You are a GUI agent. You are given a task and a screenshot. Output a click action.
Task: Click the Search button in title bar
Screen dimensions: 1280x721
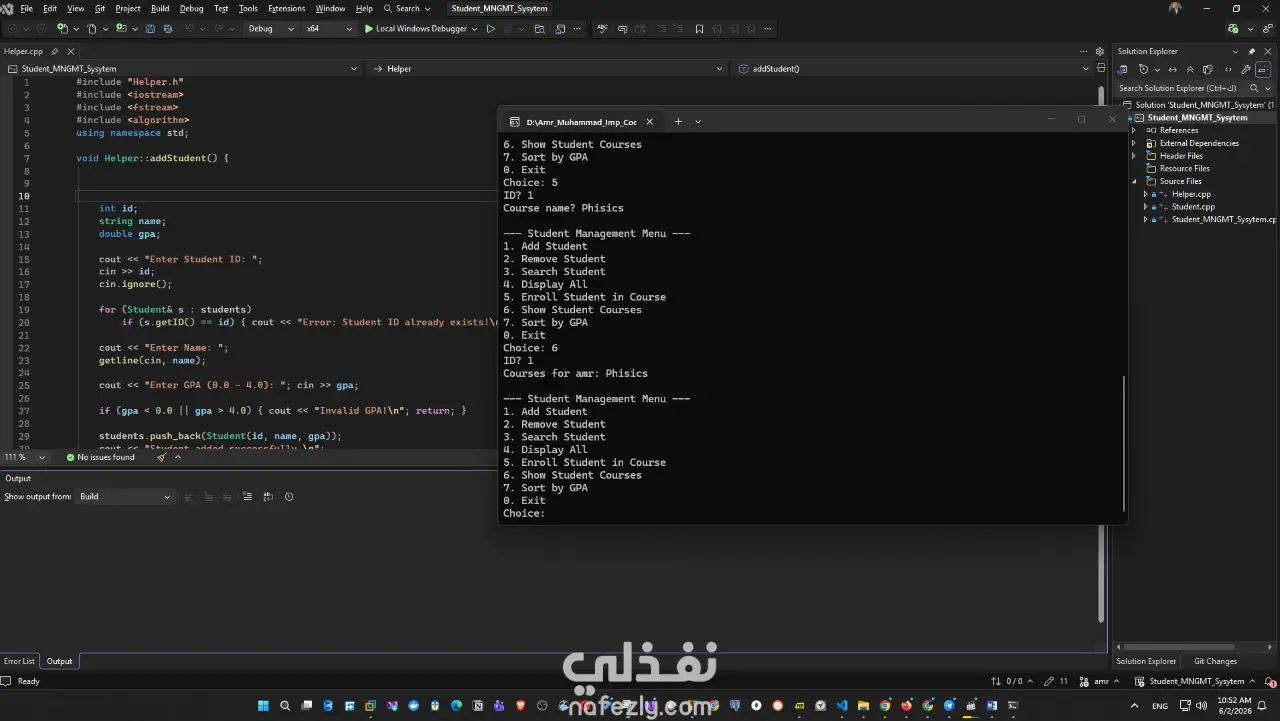point(408,8)
